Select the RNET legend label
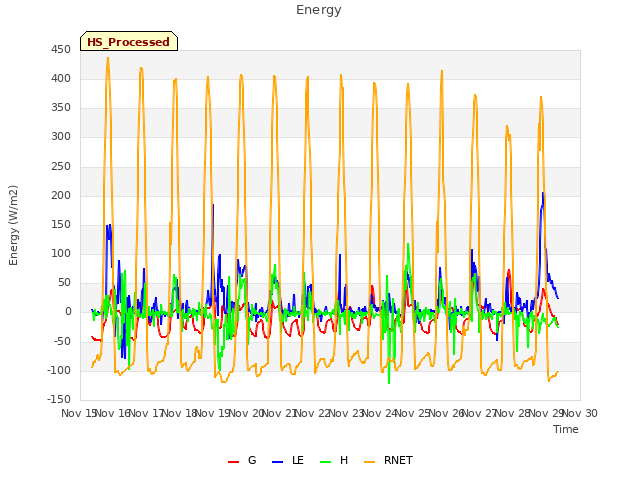640x480 pixels. tap(398, 460)
